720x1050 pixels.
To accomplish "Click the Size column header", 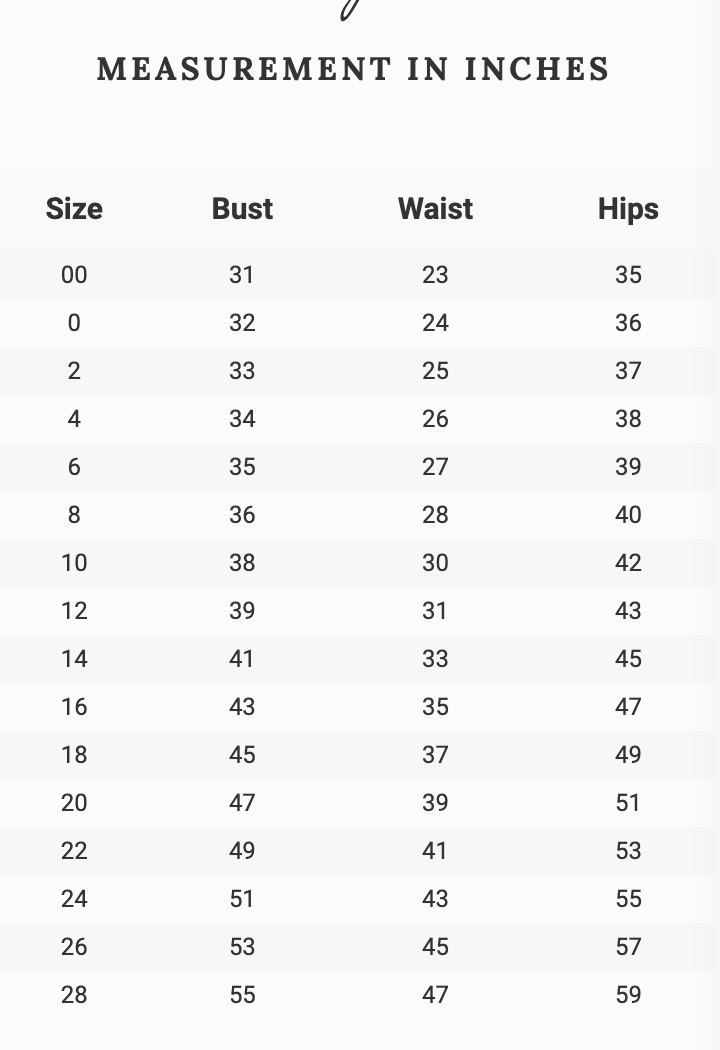I will coord(74,209).
